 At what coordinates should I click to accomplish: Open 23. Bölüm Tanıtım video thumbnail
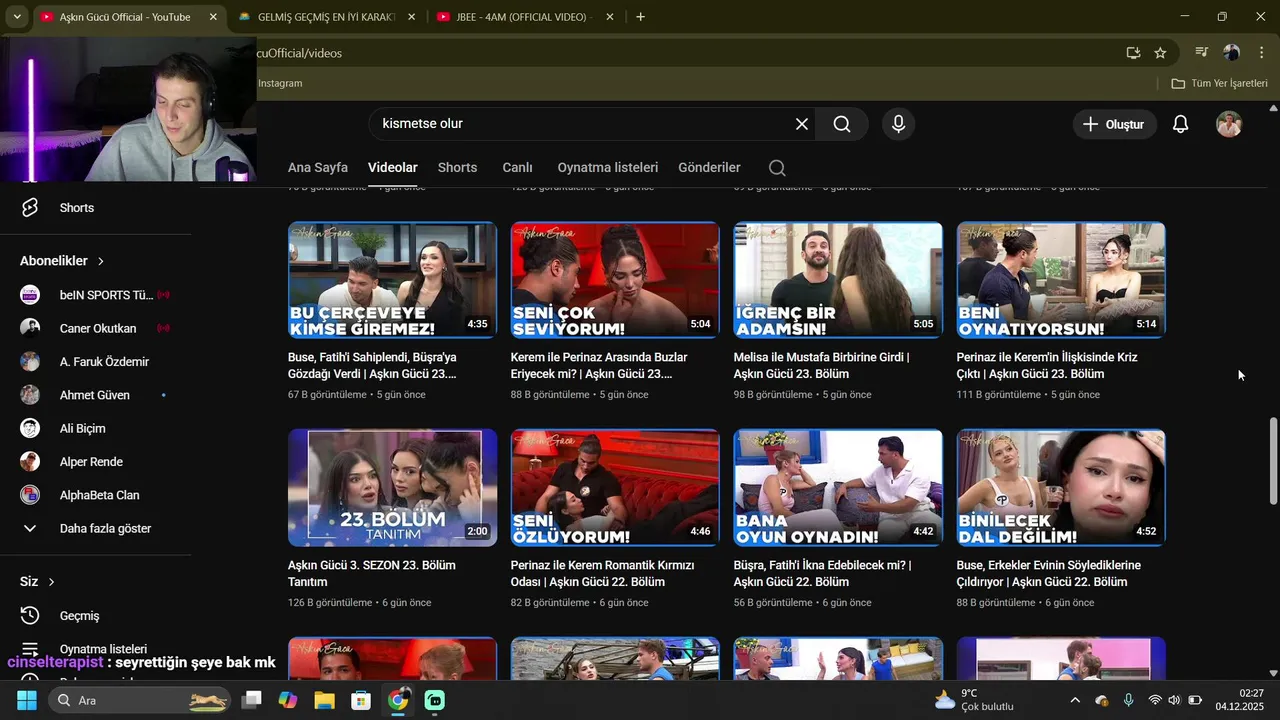392,488
